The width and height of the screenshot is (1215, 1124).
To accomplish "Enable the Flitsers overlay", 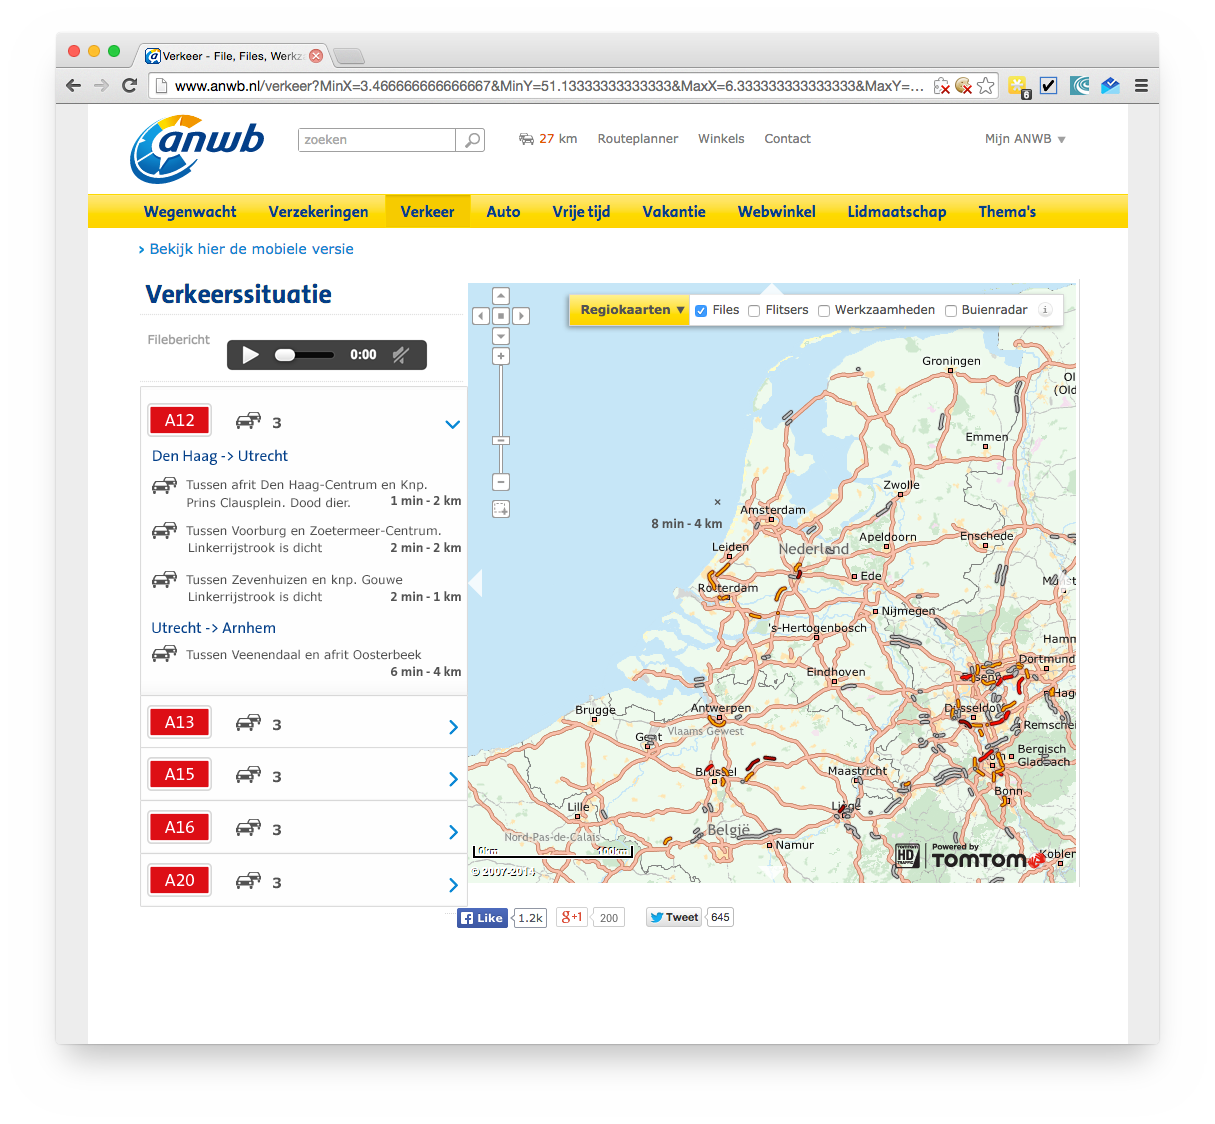I will click(753, 310).
